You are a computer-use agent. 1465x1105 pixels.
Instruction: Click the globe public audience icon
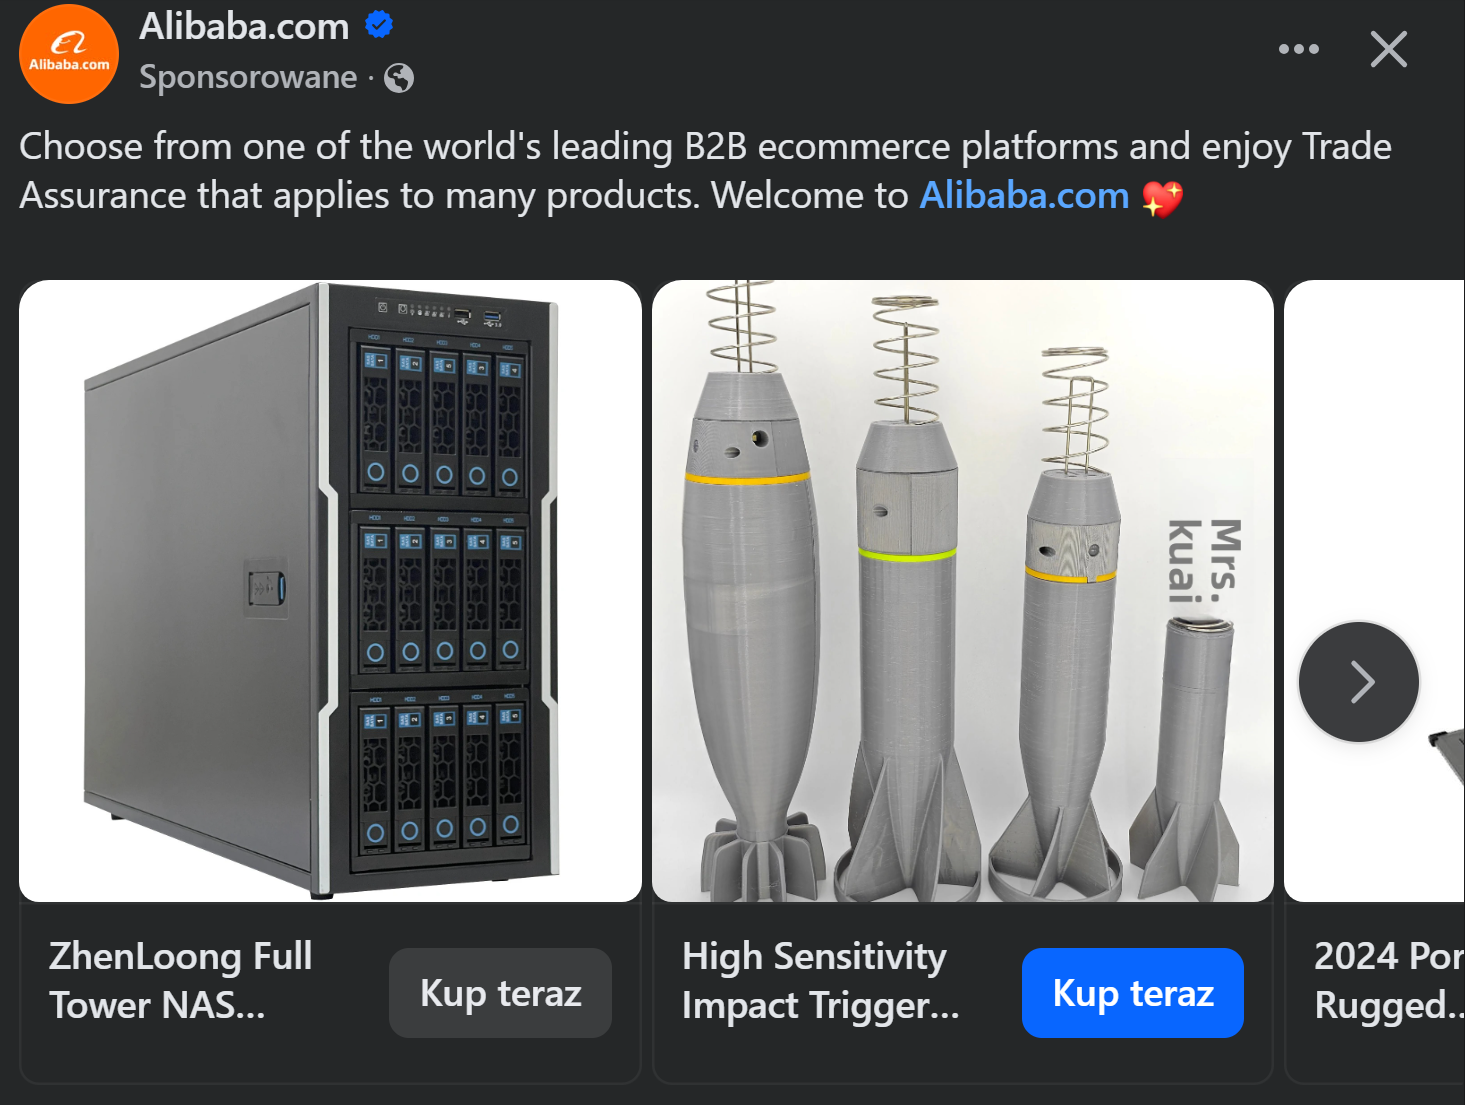[399, 78]
